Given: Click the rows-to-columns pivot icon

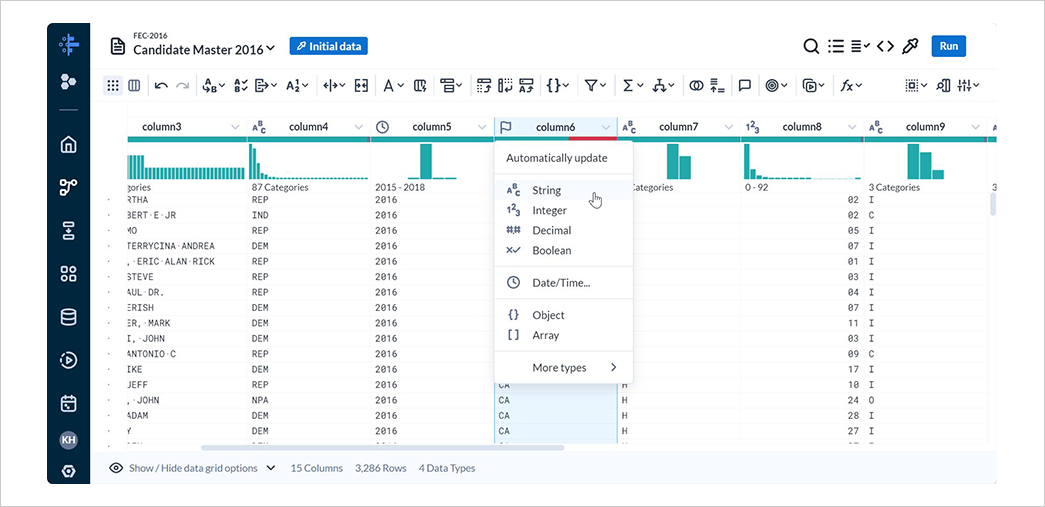Looking at the screenshot, I should pyautogui.click(x=484, y=85).
